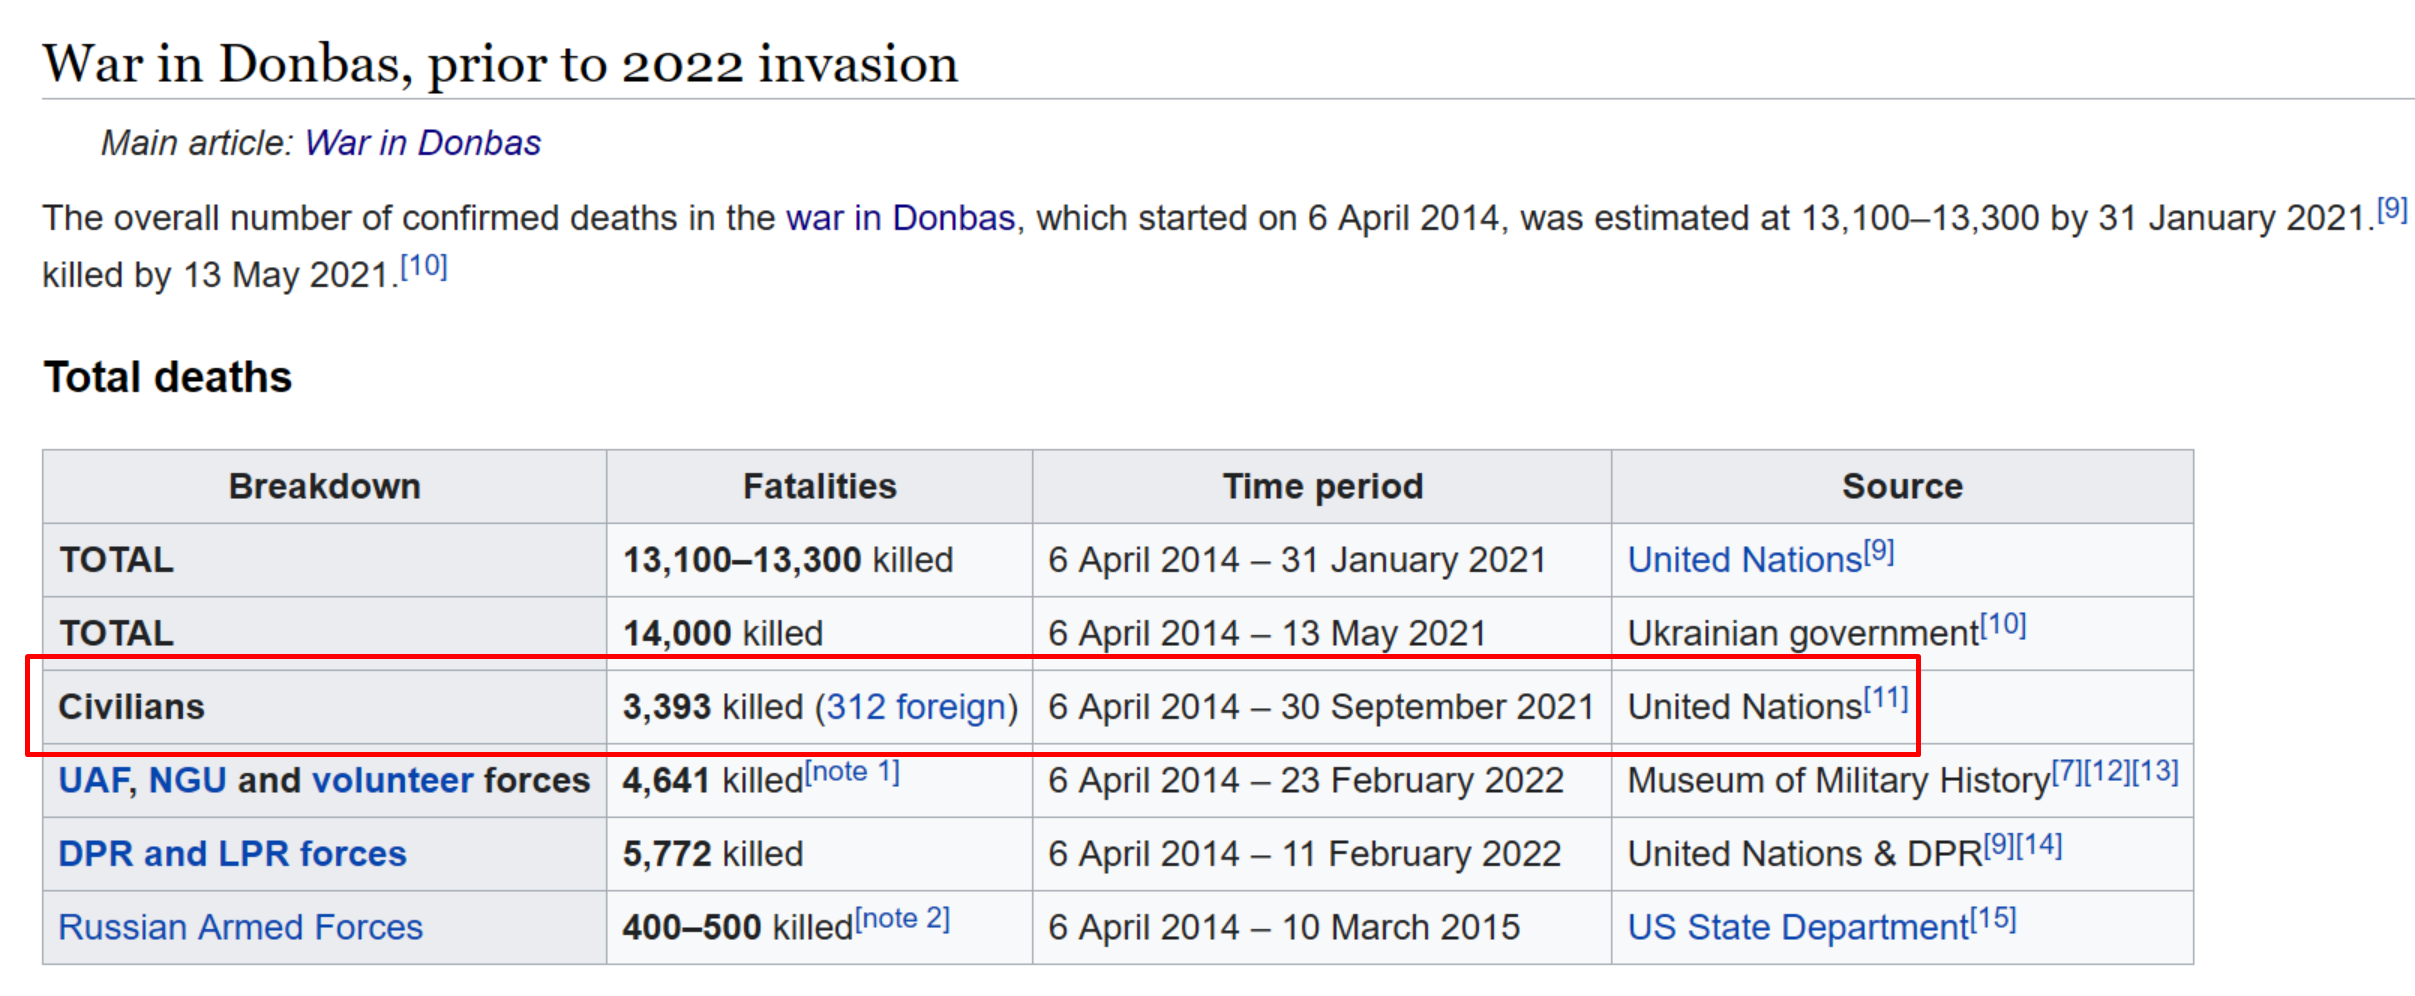Click reference [15] beside US State Department

(1993, 919)
